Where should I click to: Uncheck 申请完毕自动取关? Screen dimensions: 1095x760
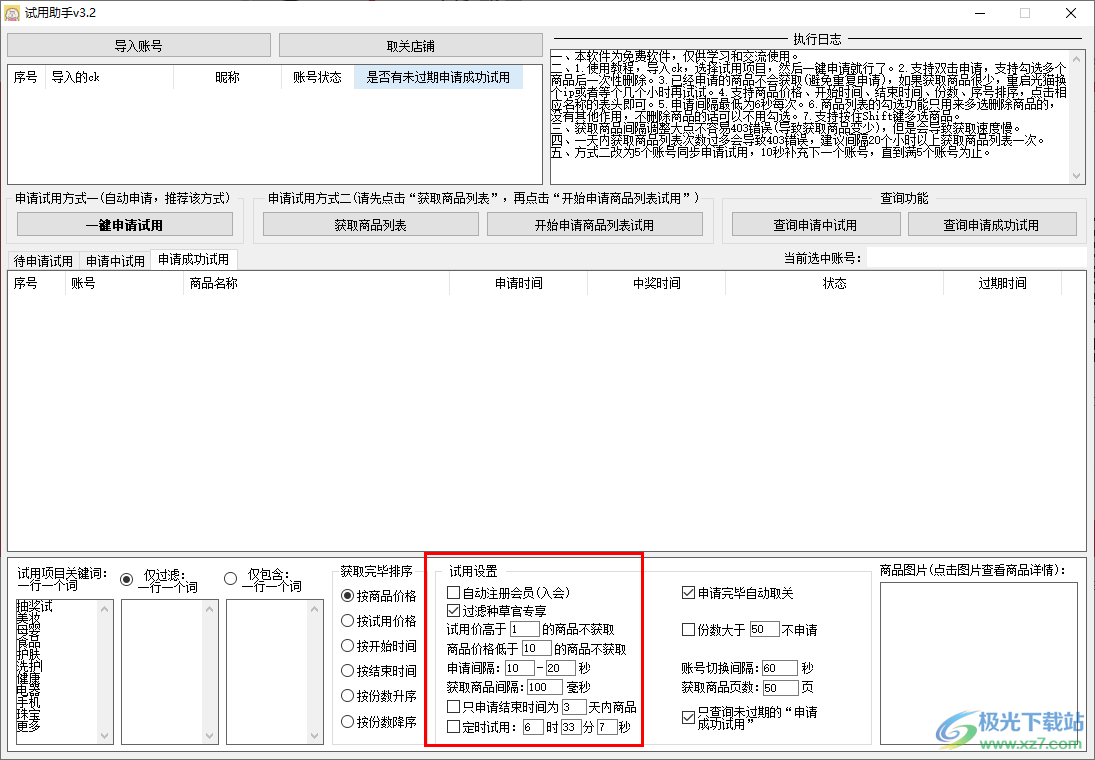(688, 592)
